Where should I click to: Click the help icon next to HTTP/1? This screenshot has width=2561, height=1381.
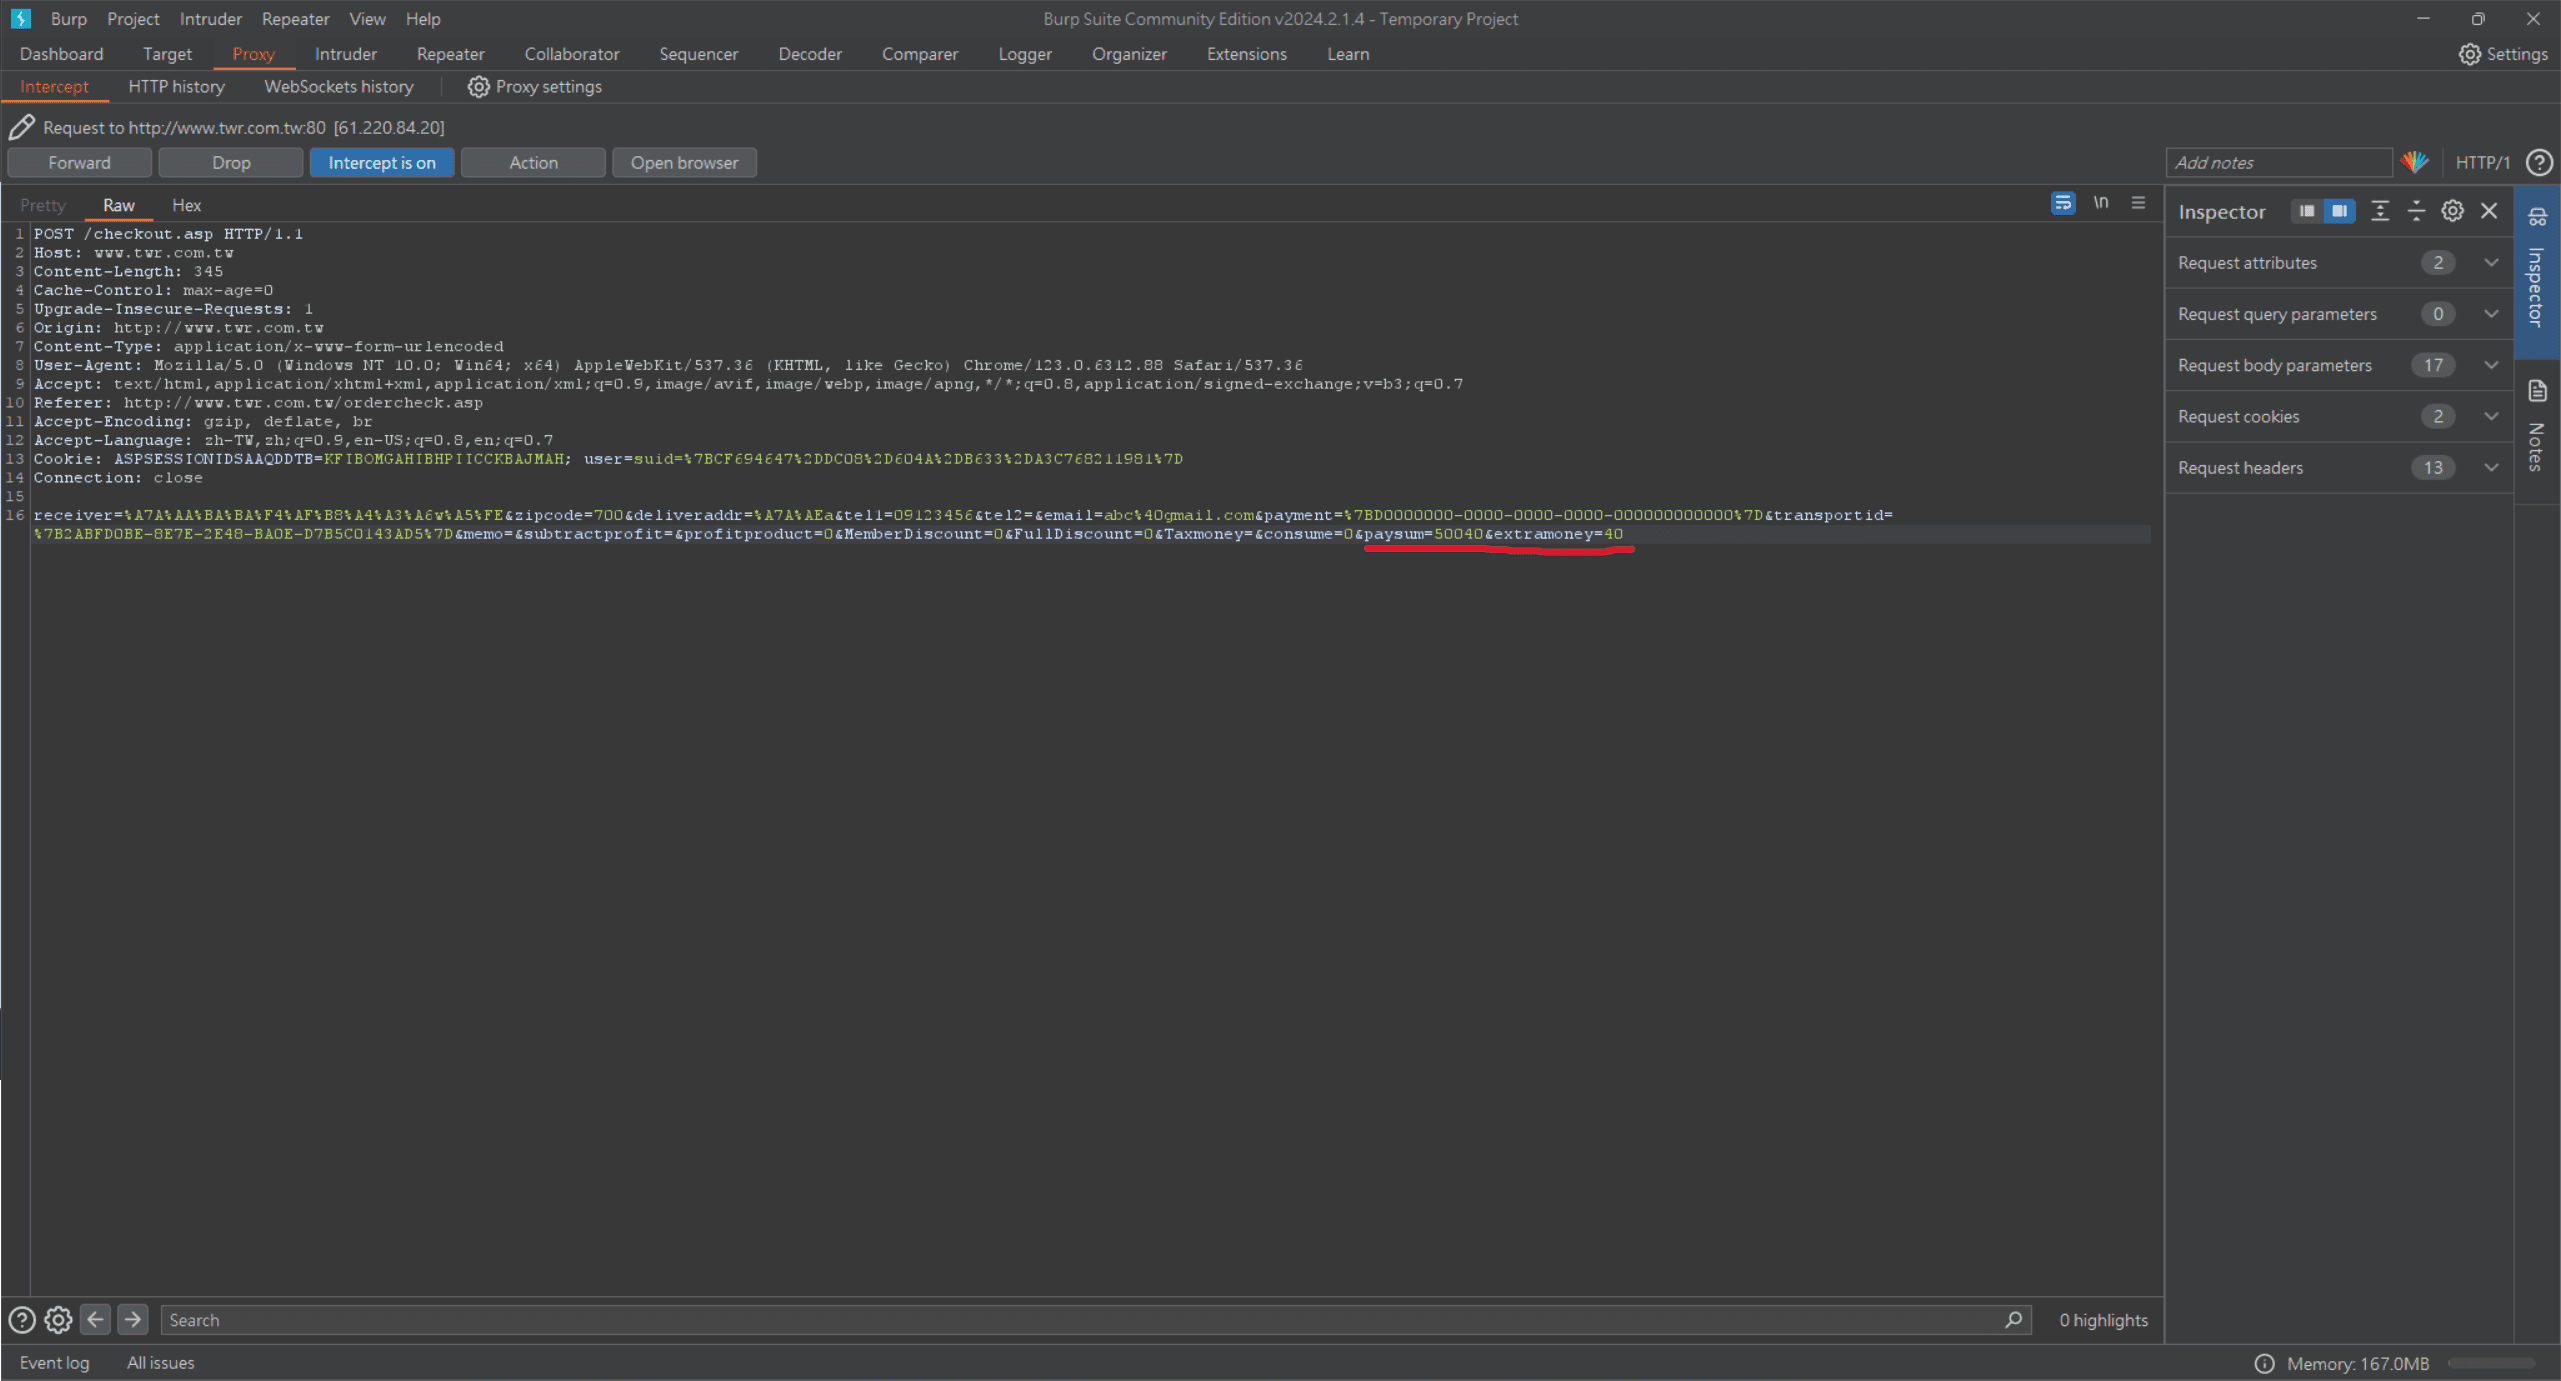tap(2539, 162)
